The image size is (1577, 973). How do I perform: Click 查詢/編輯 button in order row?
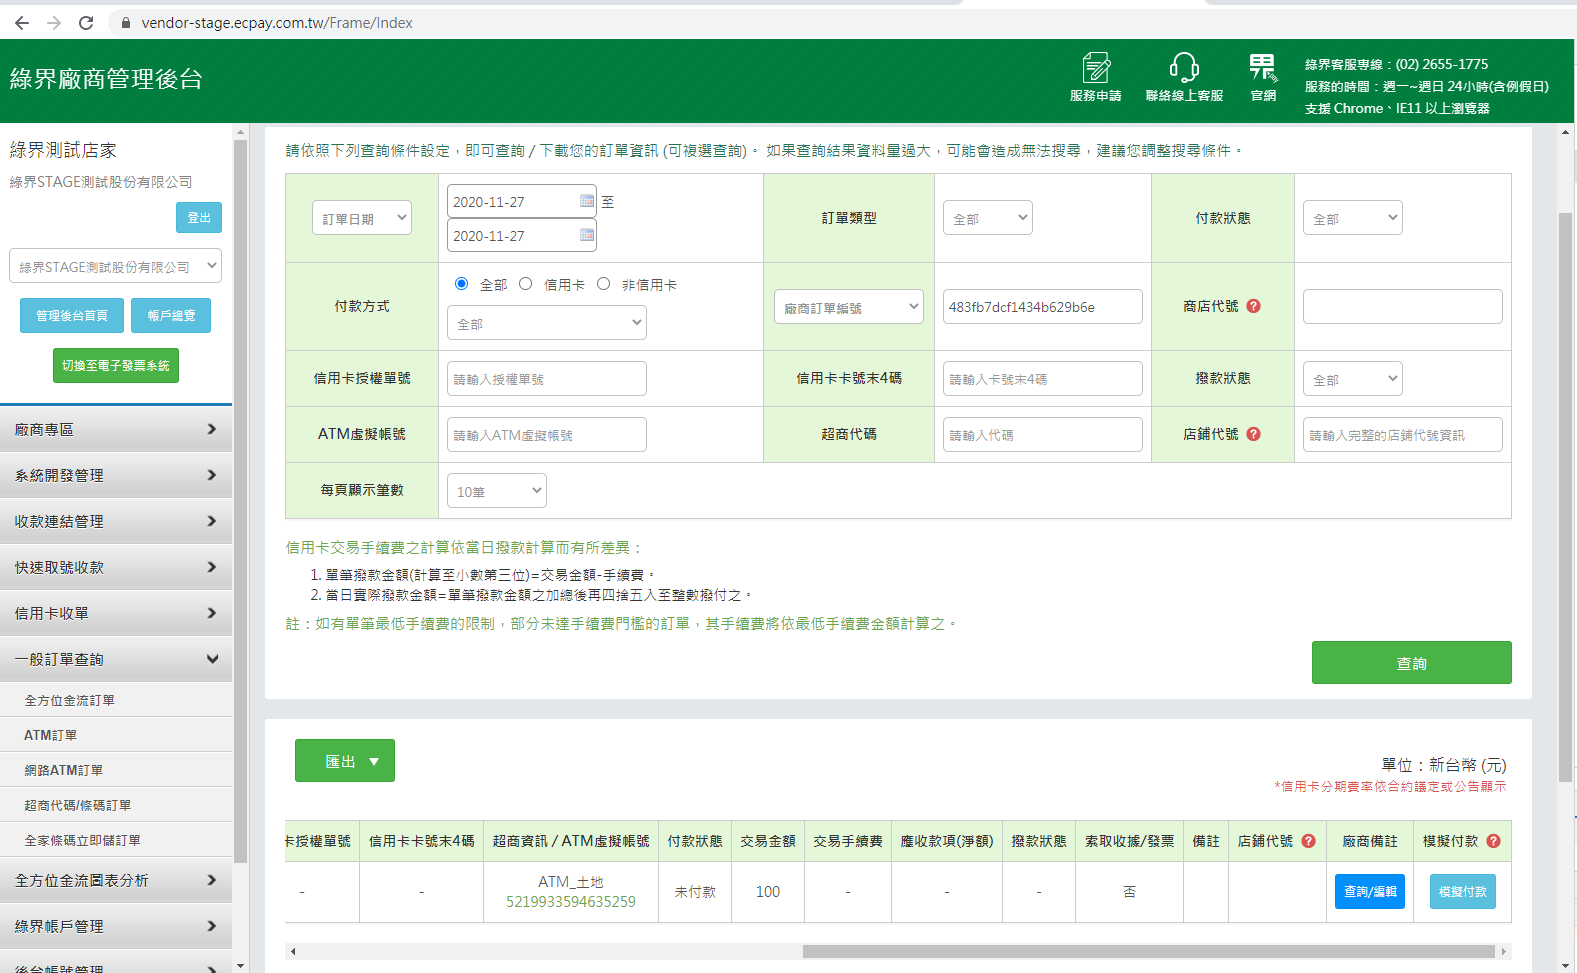coord(1370,891)
